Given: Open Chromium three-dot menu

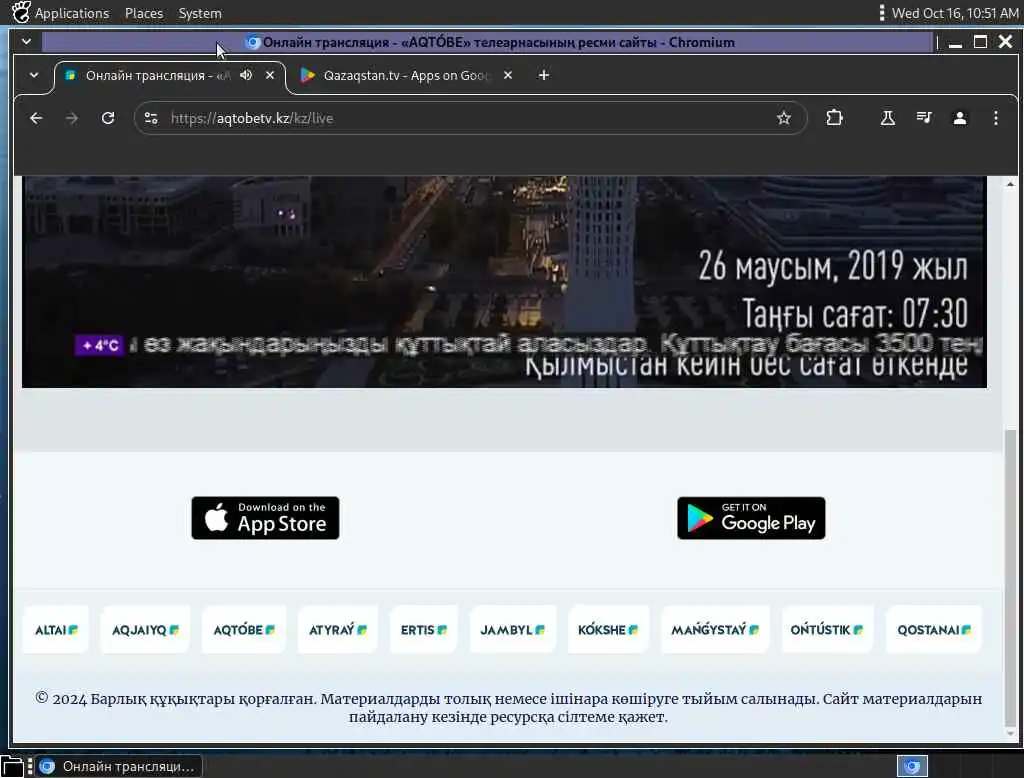Looking at the screenshot, I should (996, 118).
